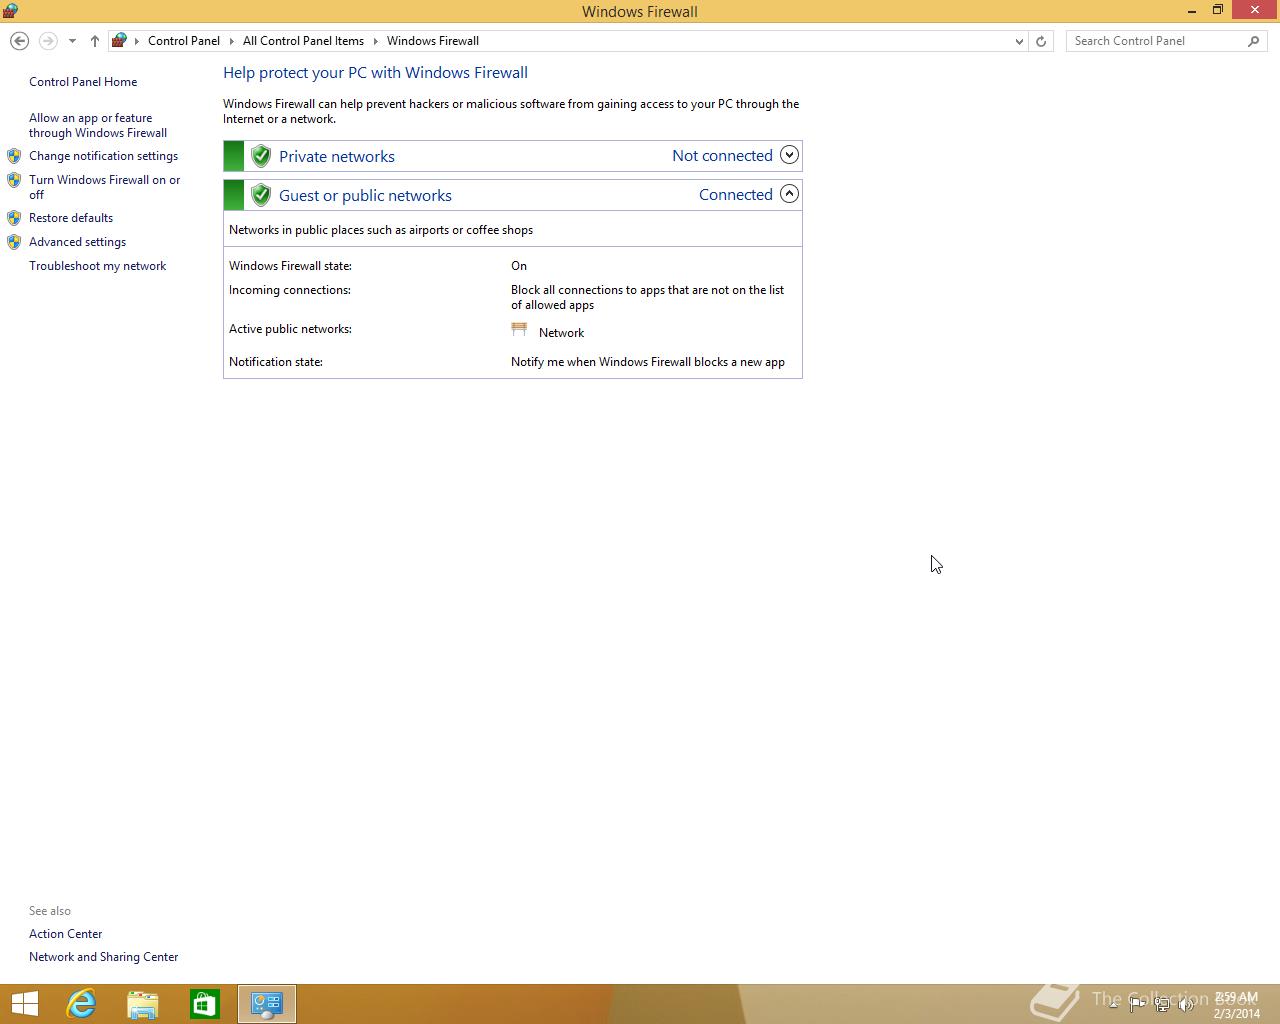The image size is (1280, 1024).
Task: Click the Control Panel taskbar button
Action: click(x=267, y=1004)
